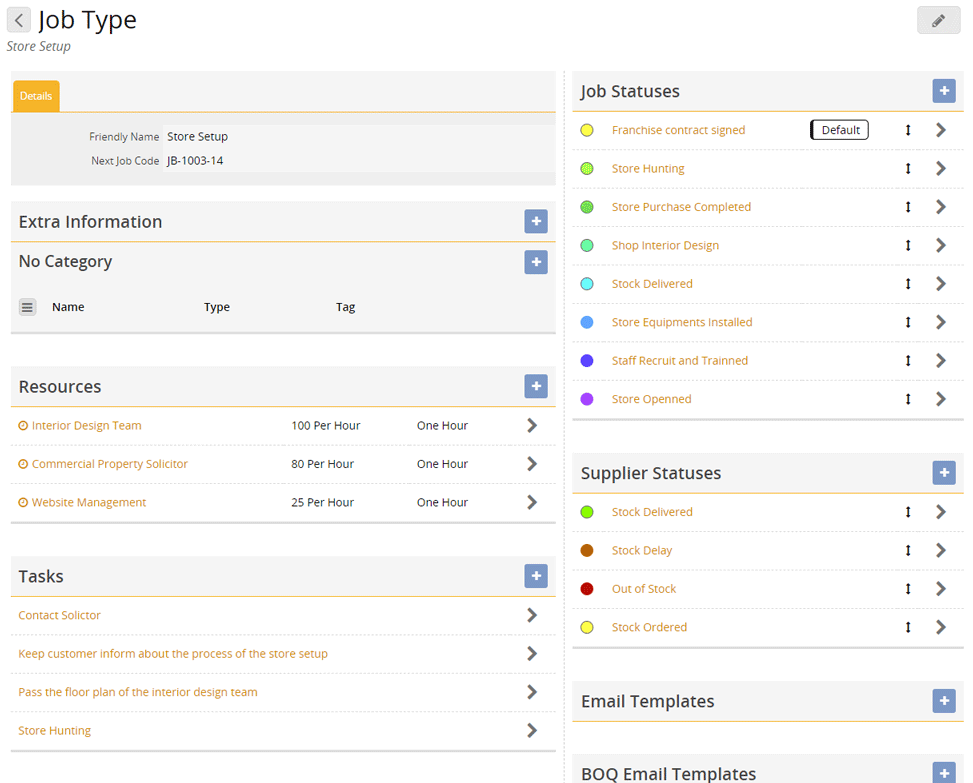Click Next Job Code field JB-1003-14

(359, 161)
